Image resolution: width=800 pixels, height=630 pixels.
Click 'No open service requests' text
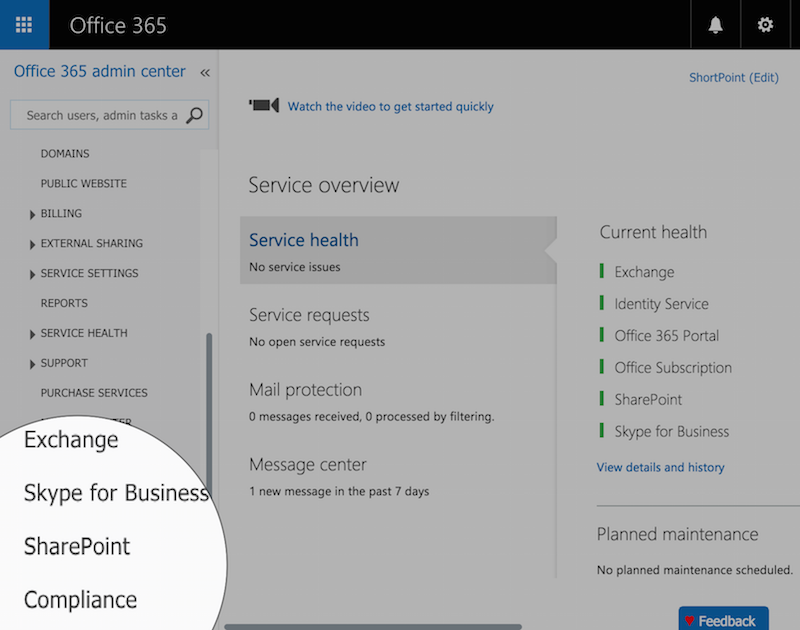pos(317,342)
